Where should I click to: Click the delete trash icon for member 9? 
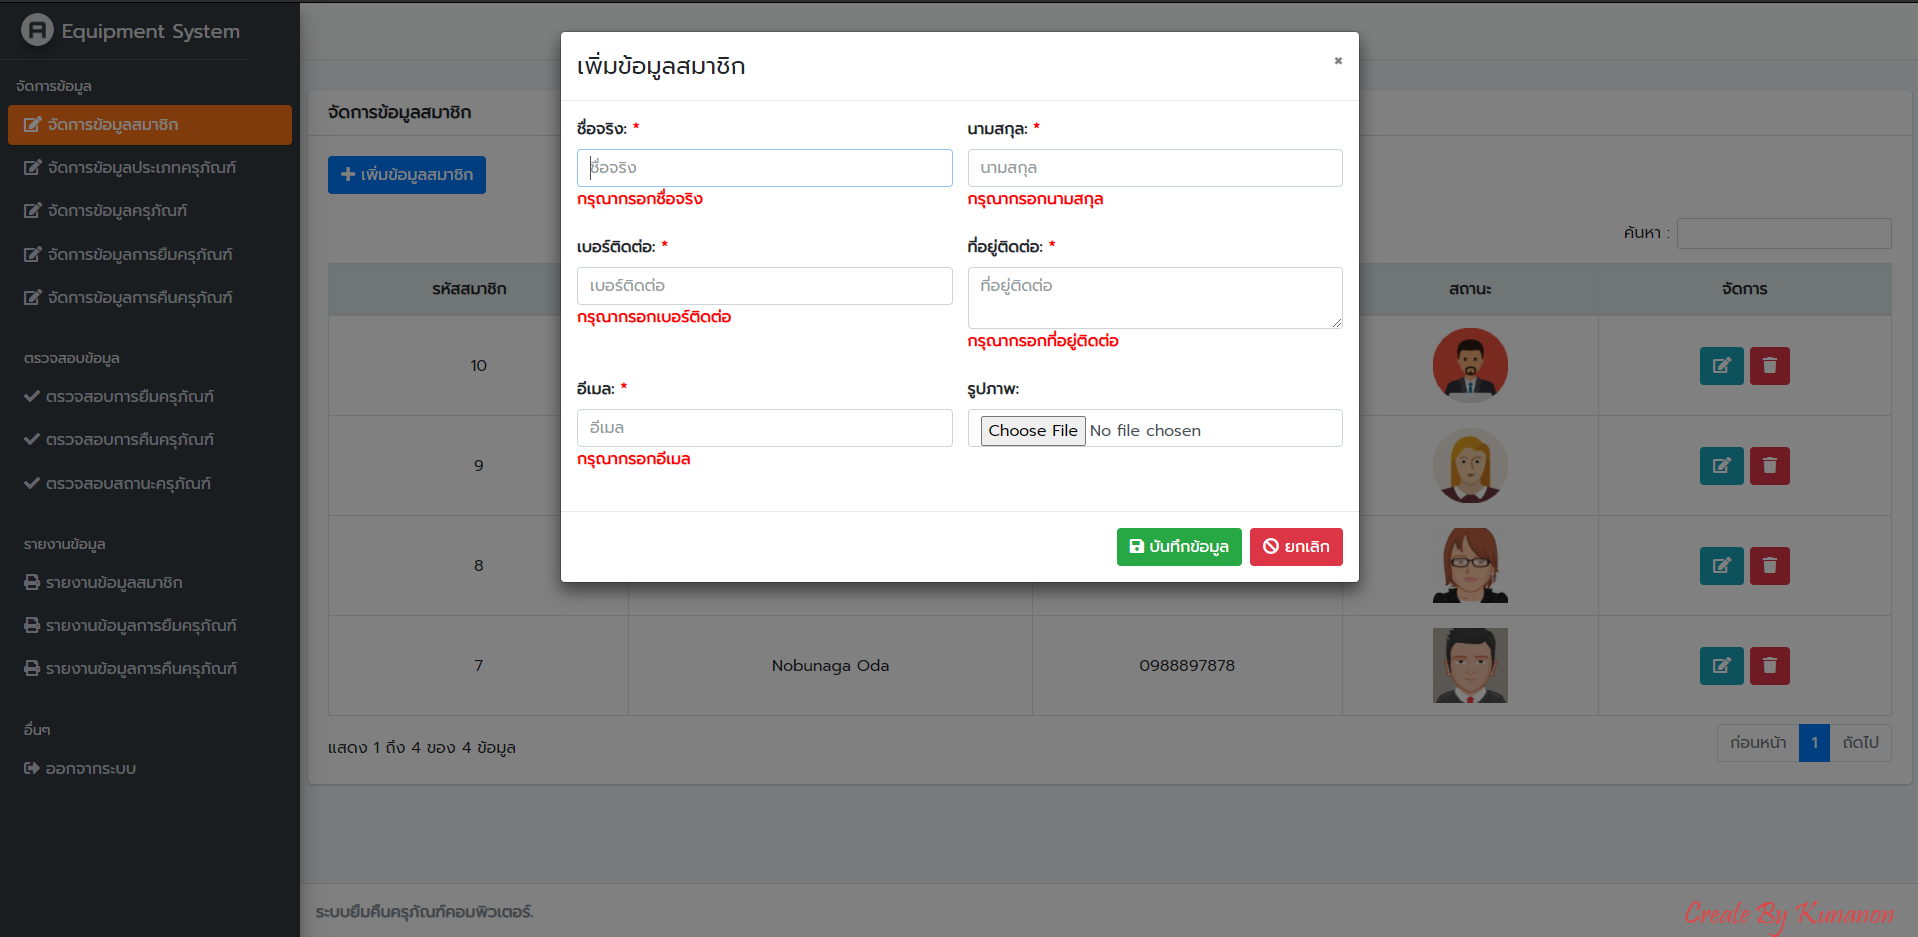click(x=1769, y=466)
